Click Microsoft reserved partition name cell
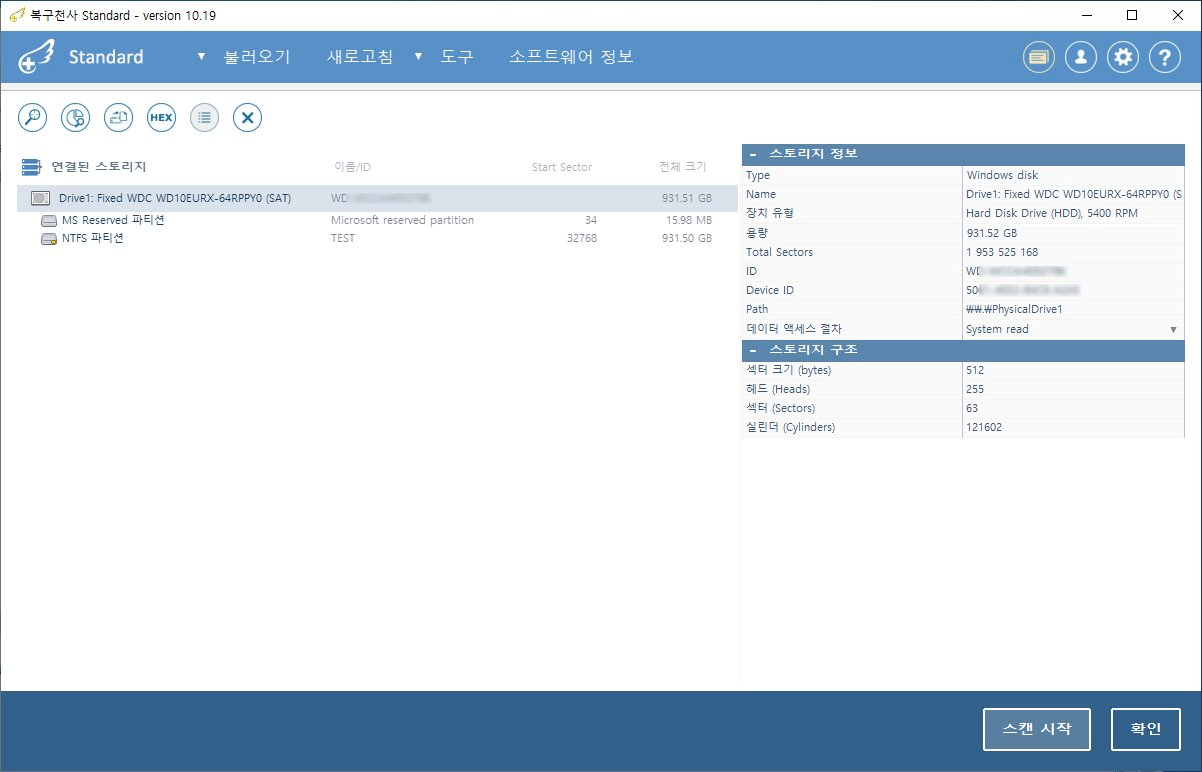Image resolution: width=1202 pixels, height=772 pixels. click(402, 220)
